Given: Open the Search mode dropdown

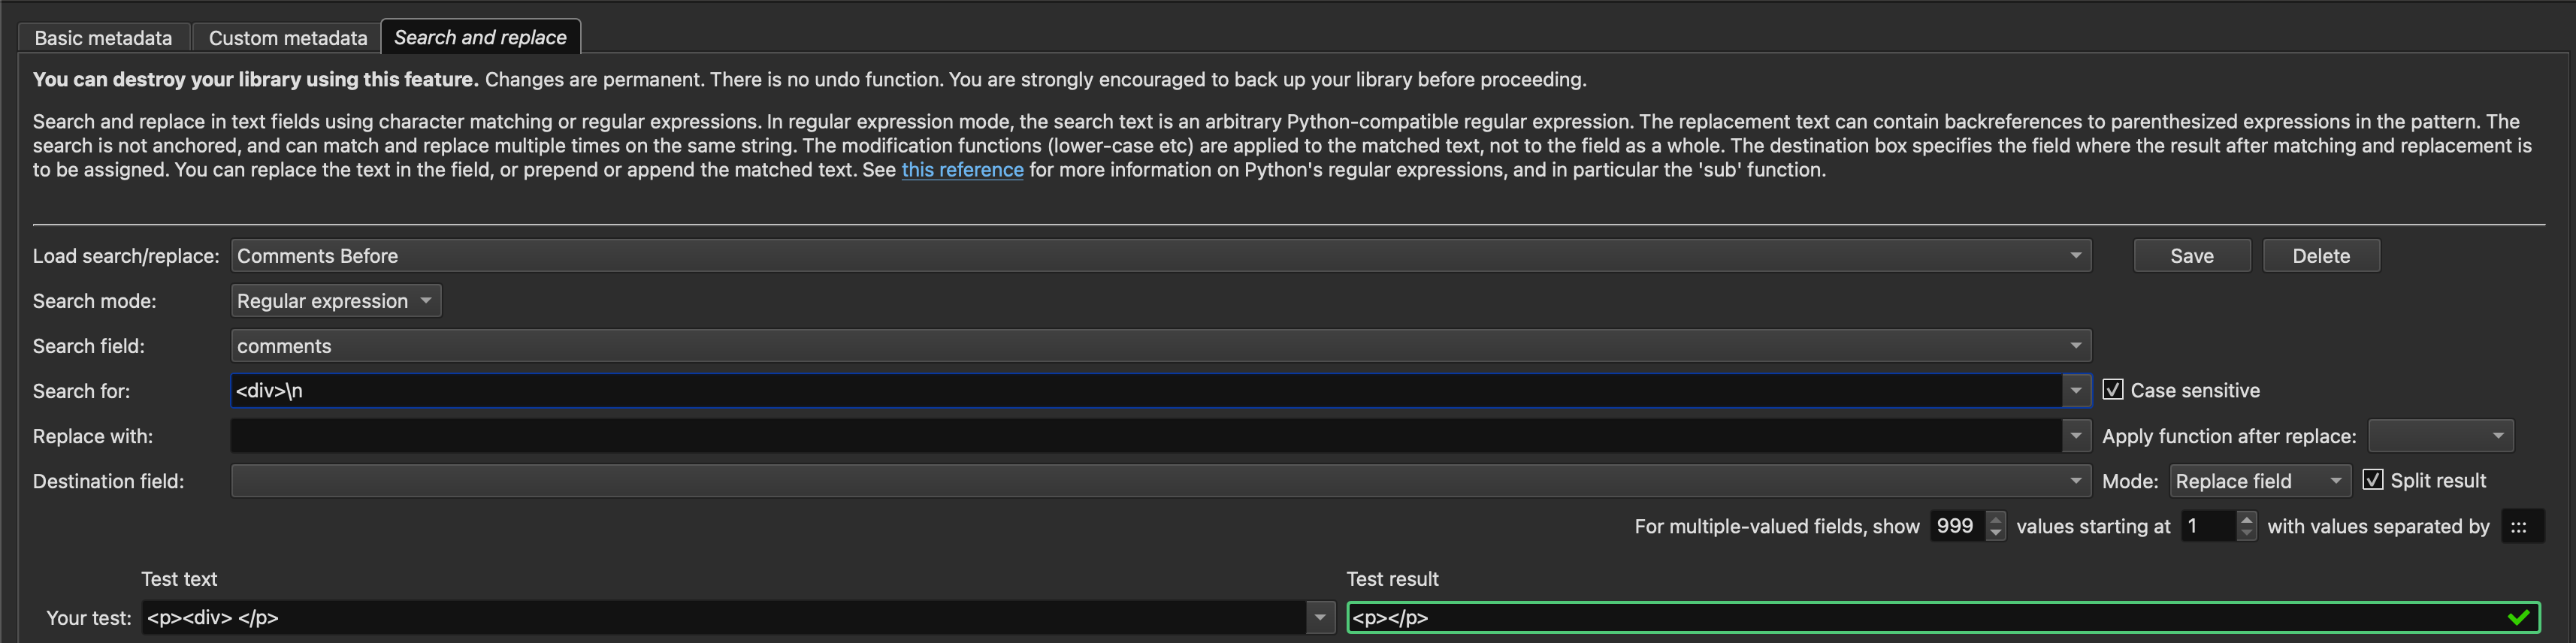Looking at the screenshot, I should pos(335,301).
